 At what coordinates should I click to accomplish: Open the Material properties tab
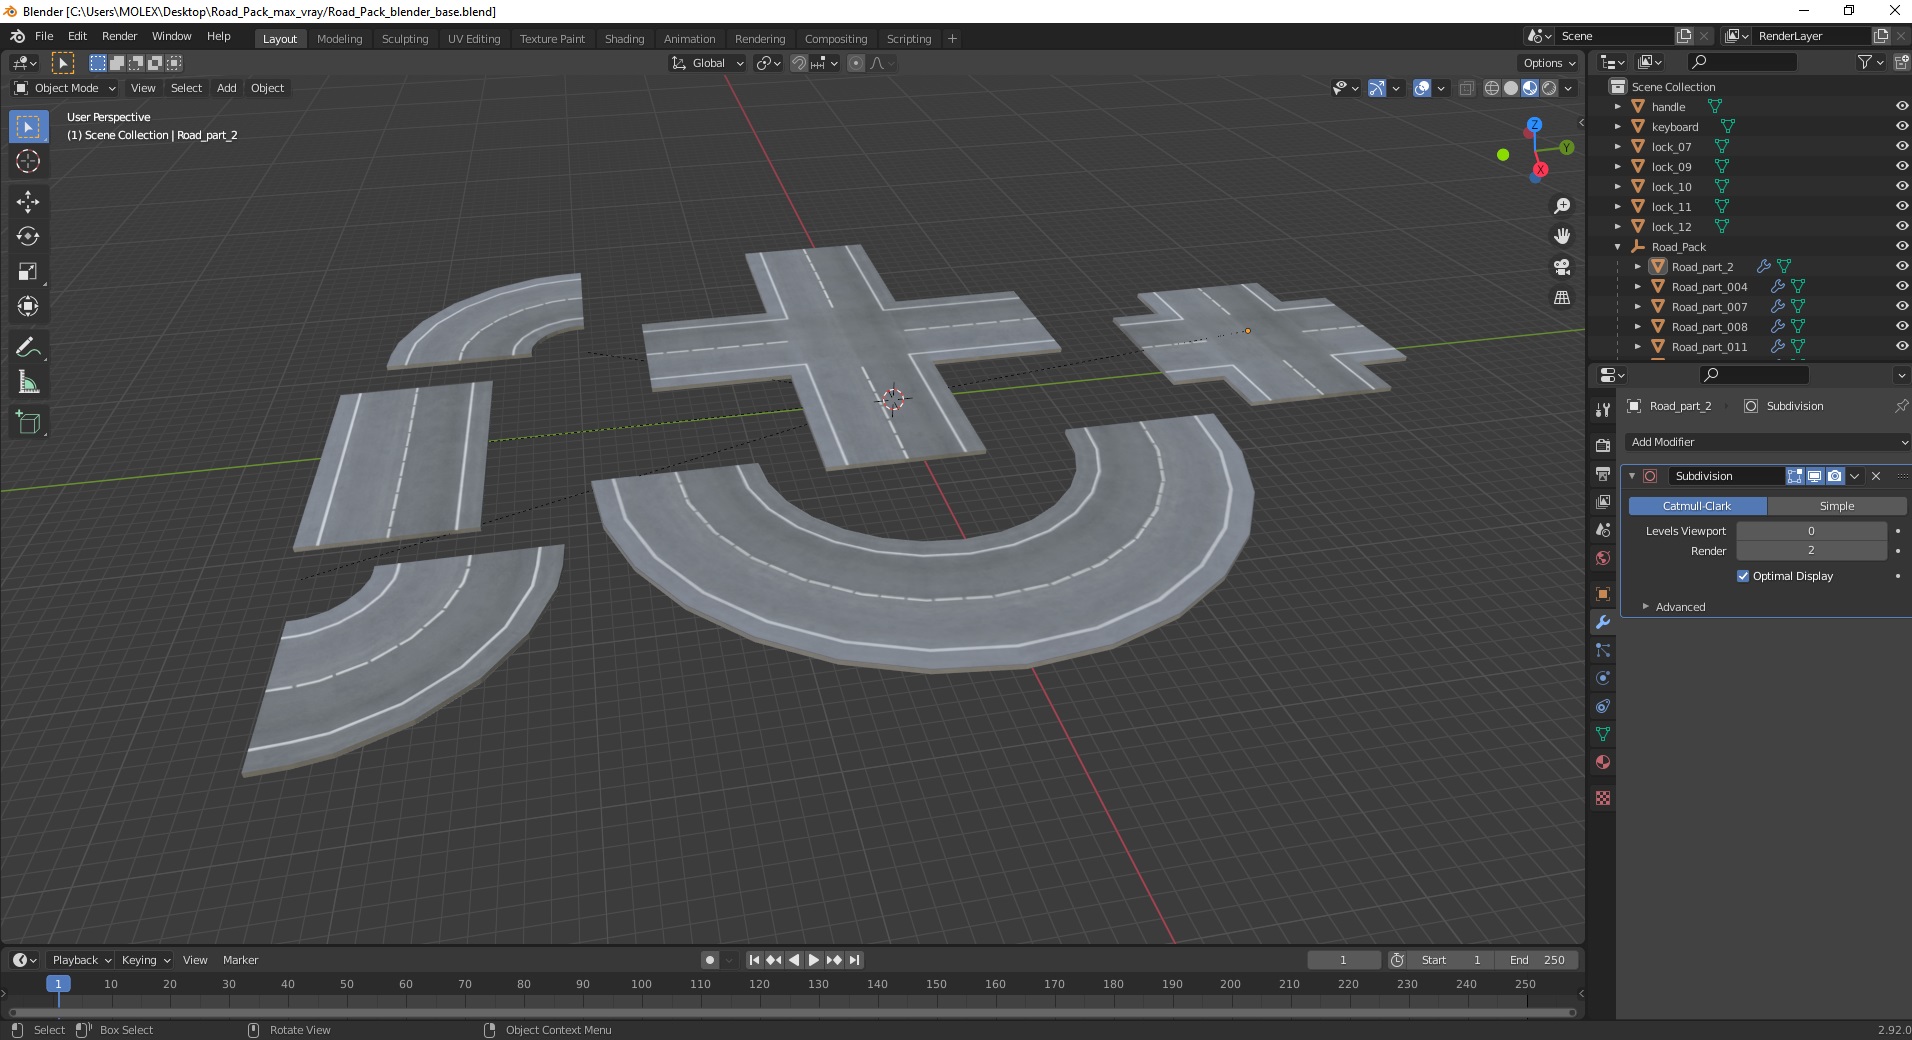1603,762
